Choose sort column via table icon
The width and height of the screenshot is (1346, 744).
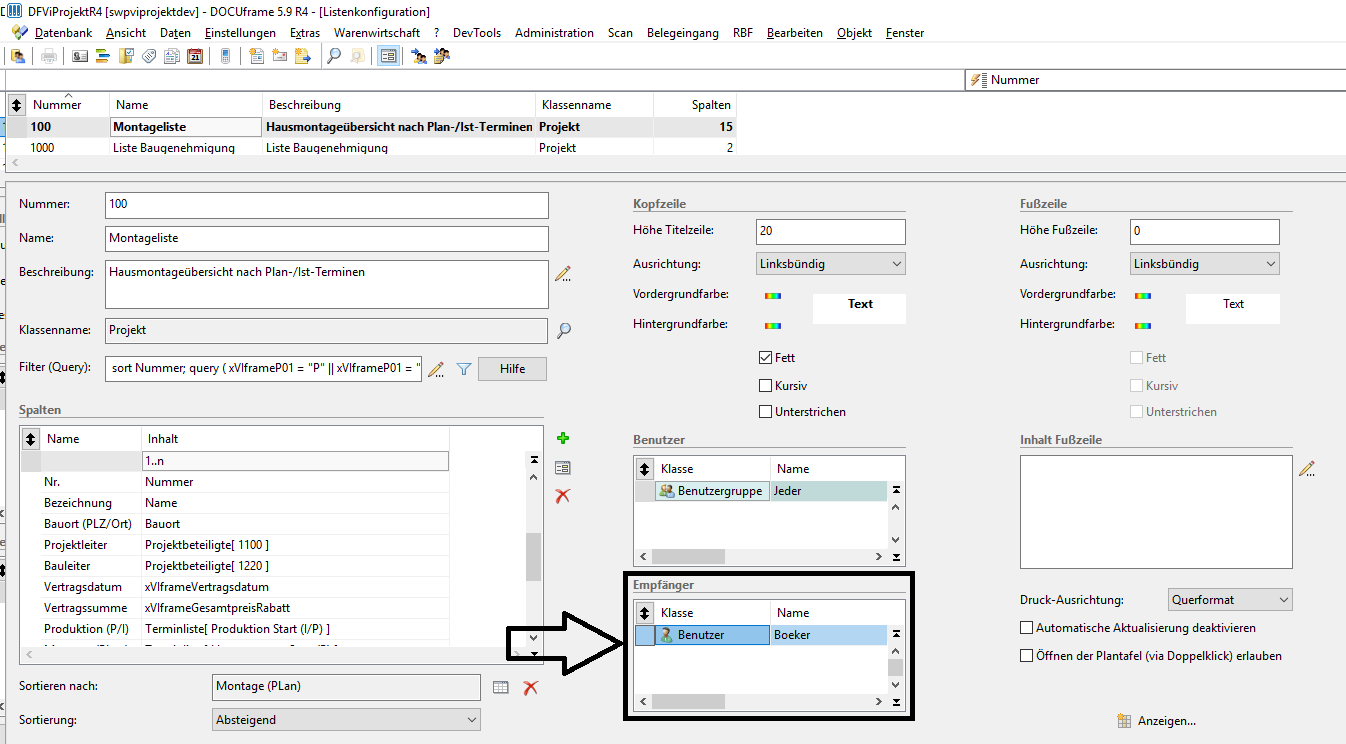tap(501, 687)
